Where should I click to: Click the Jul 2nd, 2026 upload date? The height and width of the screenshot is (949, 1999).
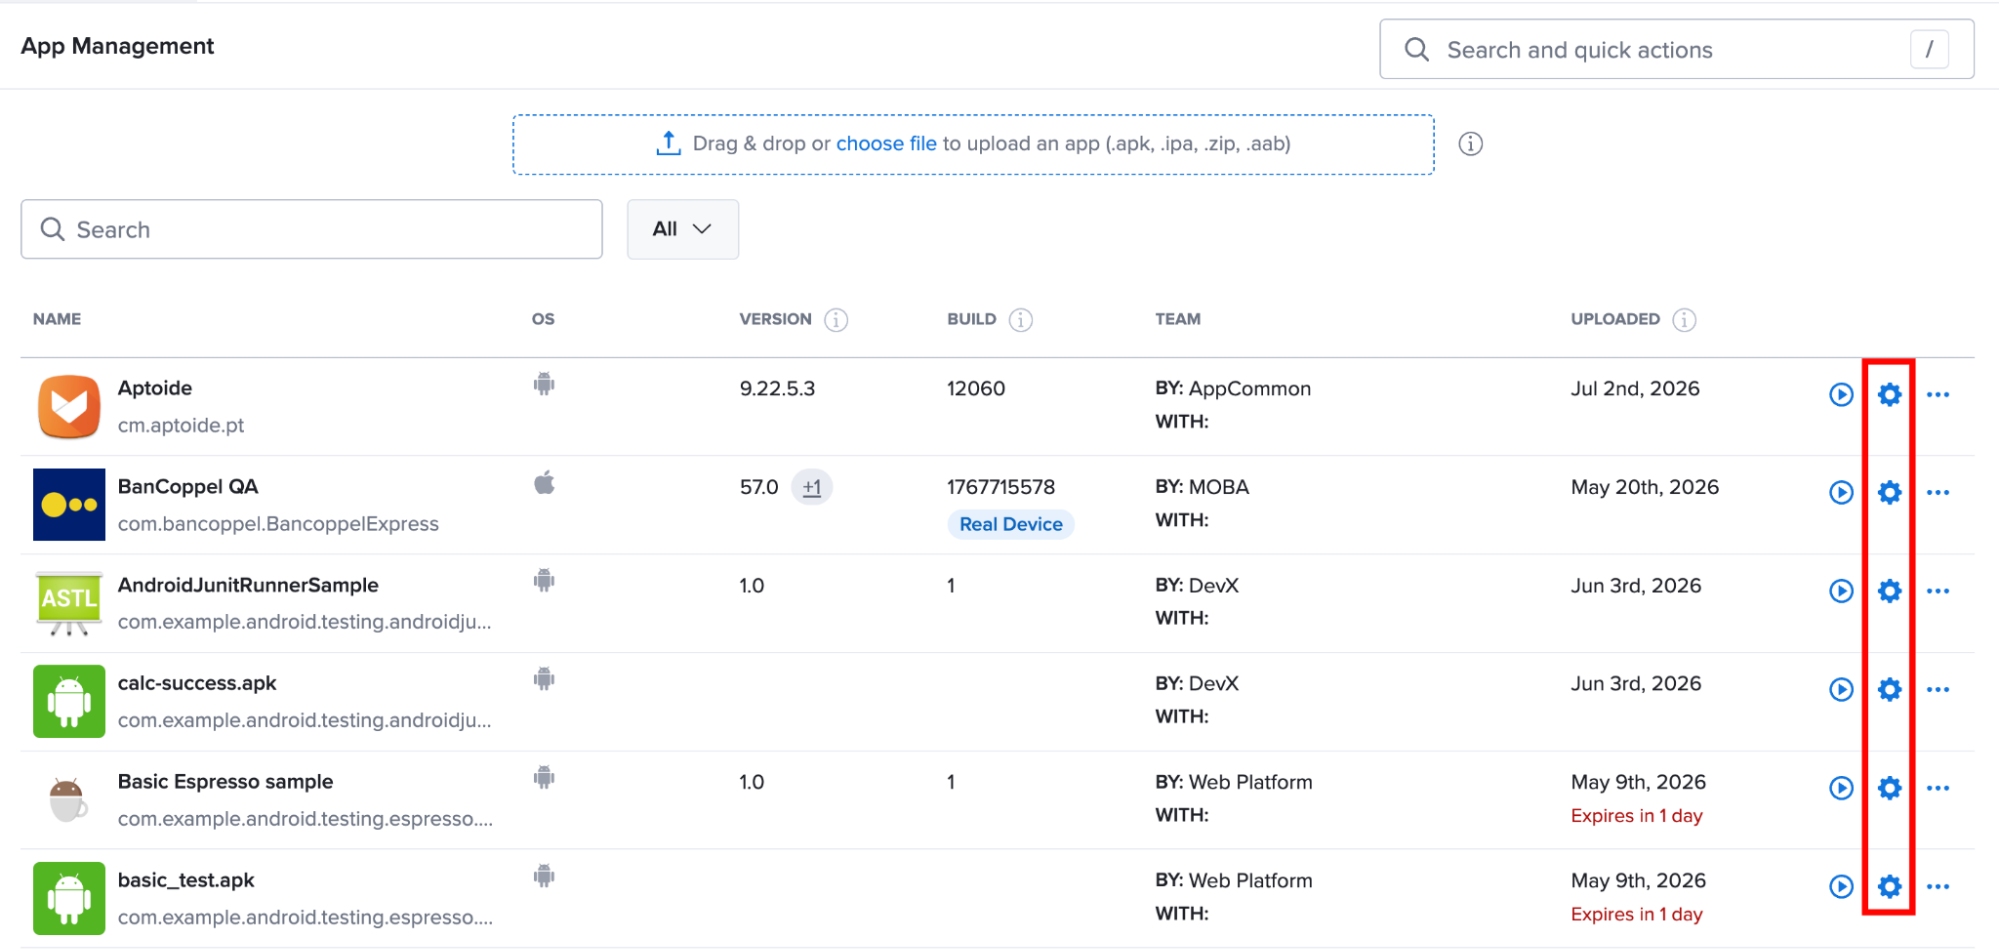(x=1635, y=388)
